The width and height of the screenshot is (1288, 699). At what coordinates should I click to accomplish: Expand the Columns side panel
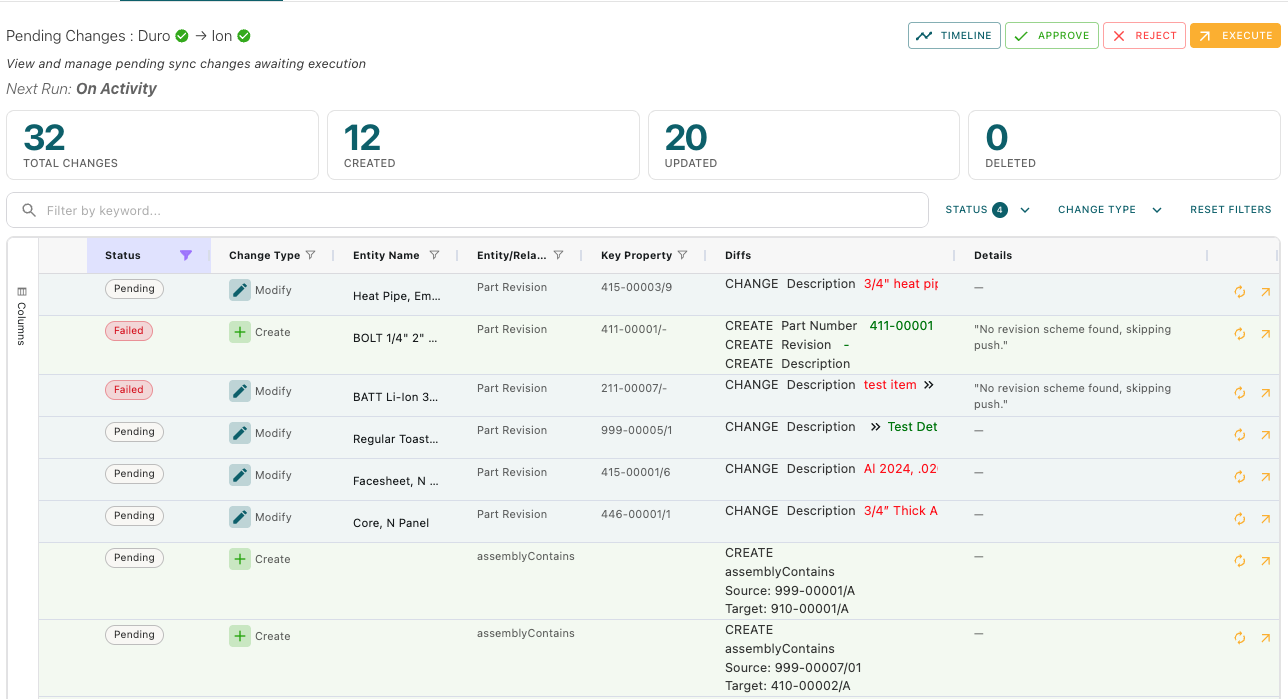click(22, 316)
